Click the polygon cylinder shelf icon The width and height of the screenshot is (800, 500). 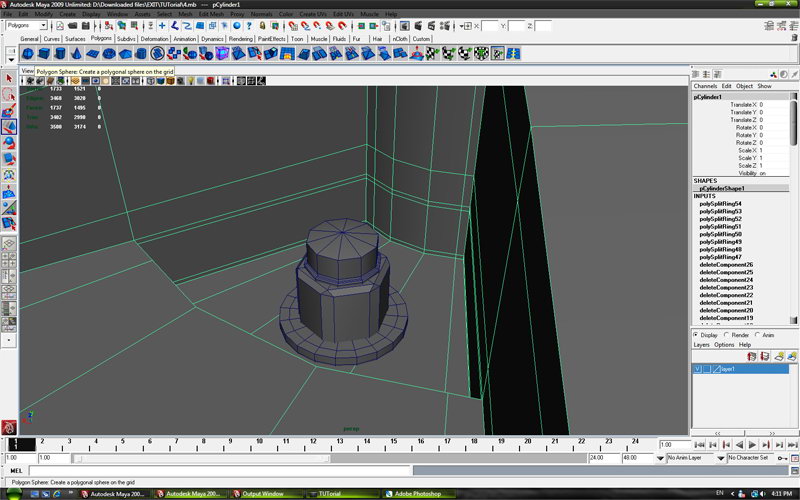(x=60, y=54)
